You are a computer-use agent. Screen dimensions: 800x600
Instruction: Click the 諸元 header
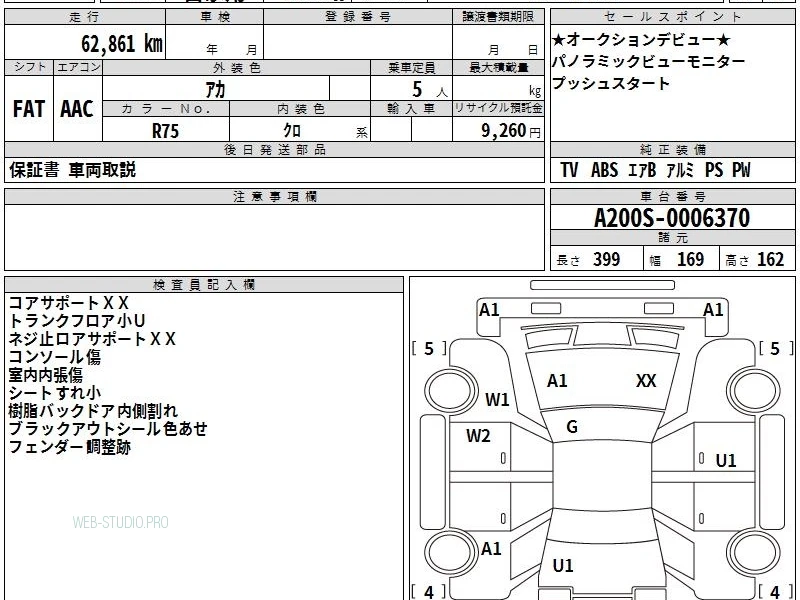pyautogui.click(x=673, y=238)
